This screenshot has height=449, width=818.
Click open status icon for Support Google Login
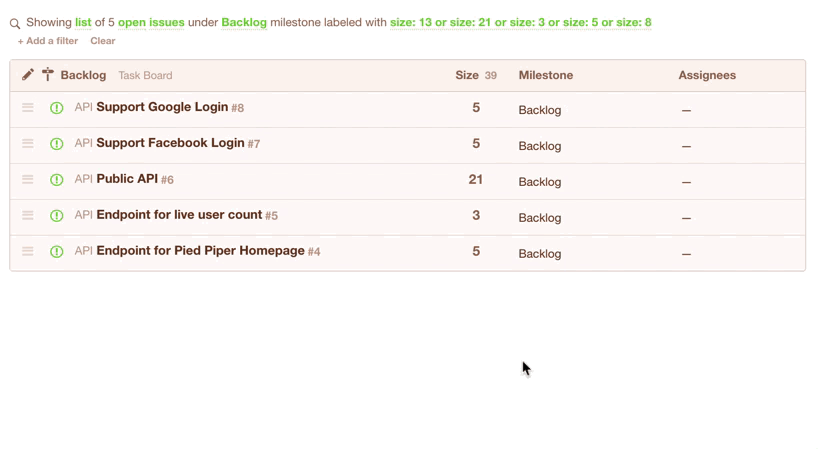[56, 108]
